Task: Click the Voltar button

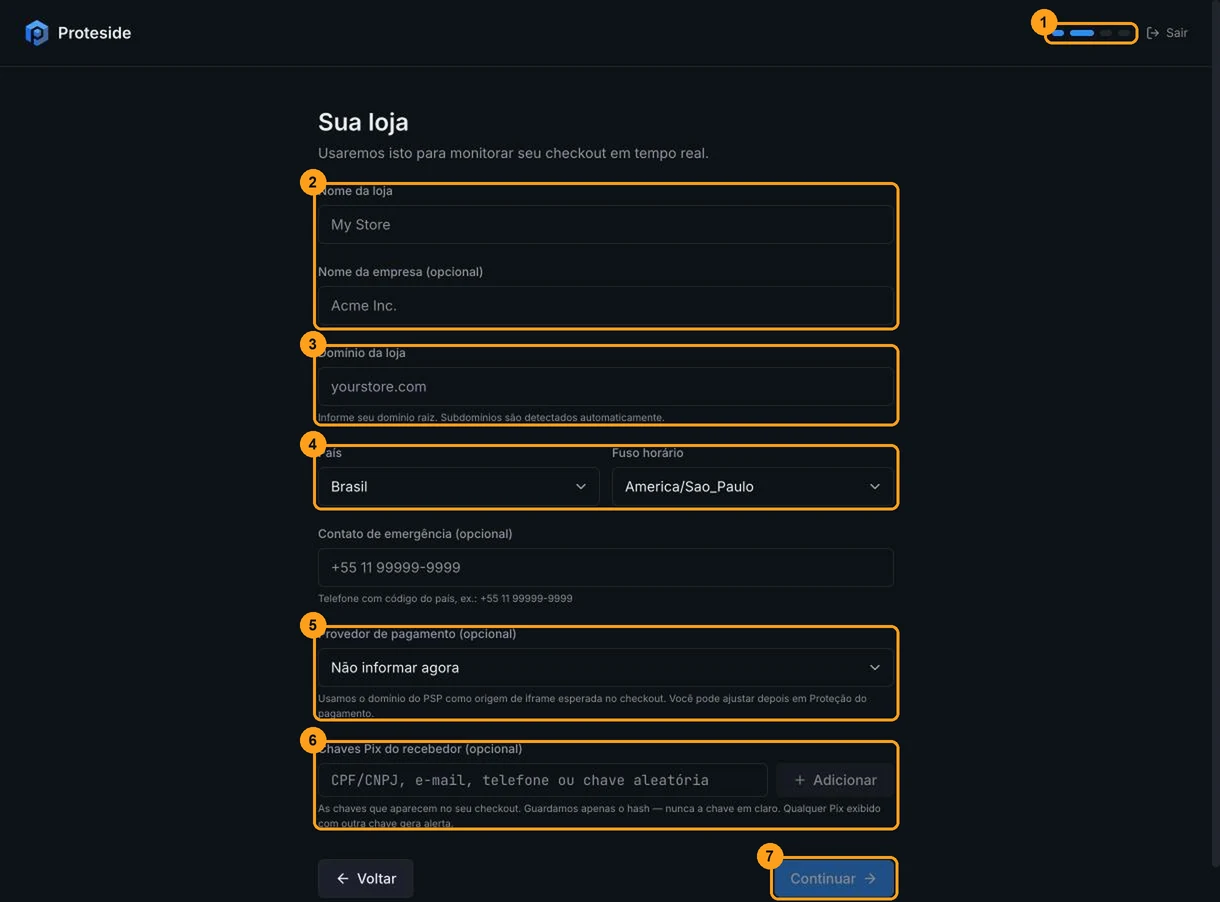Action: click(366, 879)
